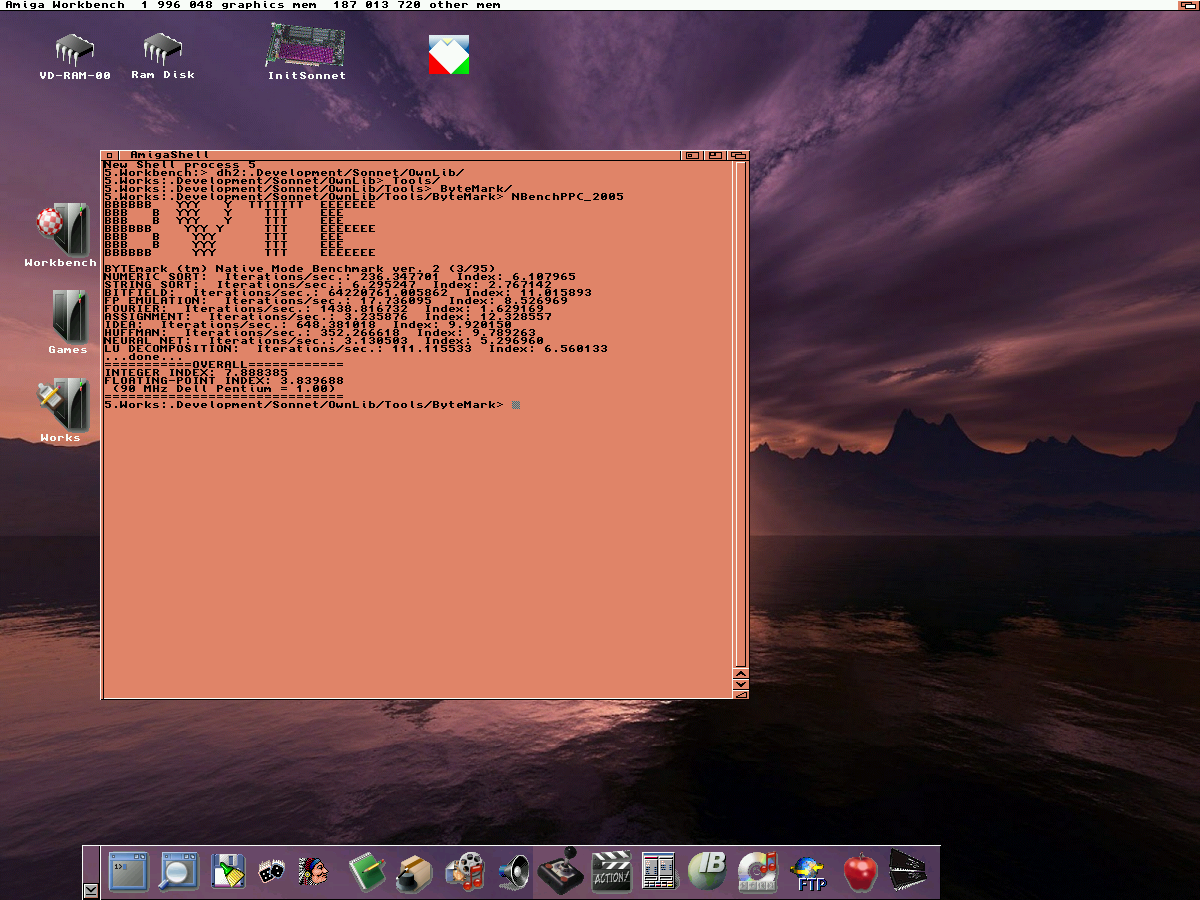This screenshot has height=900, width=1200.
Task: Select the unlabeled red-green-blue diamond desktop icon
Action: pyautogui.click(x=449, y=55)
